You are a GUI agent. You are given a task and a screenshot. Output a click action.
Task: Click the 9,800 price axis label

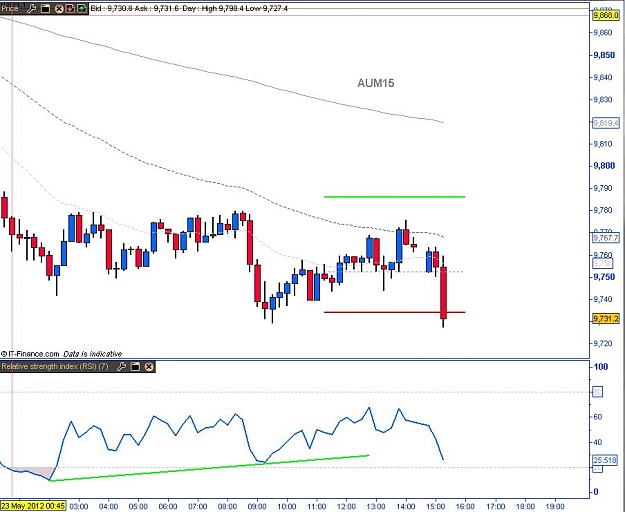pyautogui.click(x=604, y=166)
